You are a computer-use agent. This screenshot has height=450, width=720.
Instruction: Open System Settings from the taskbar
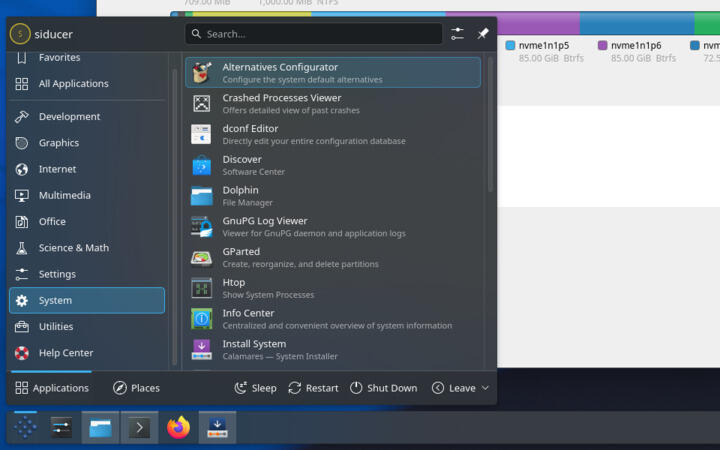pos(61,428)
